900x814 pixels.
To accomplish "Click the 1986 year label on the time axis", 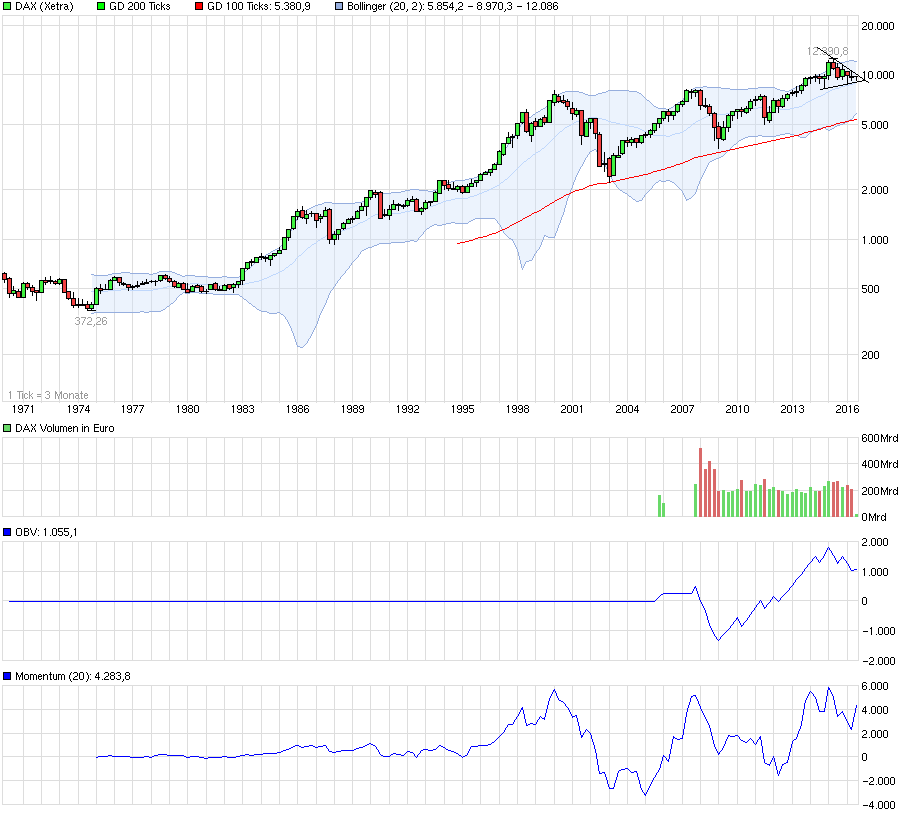I will pyautogui.click(x=297, y=409).
